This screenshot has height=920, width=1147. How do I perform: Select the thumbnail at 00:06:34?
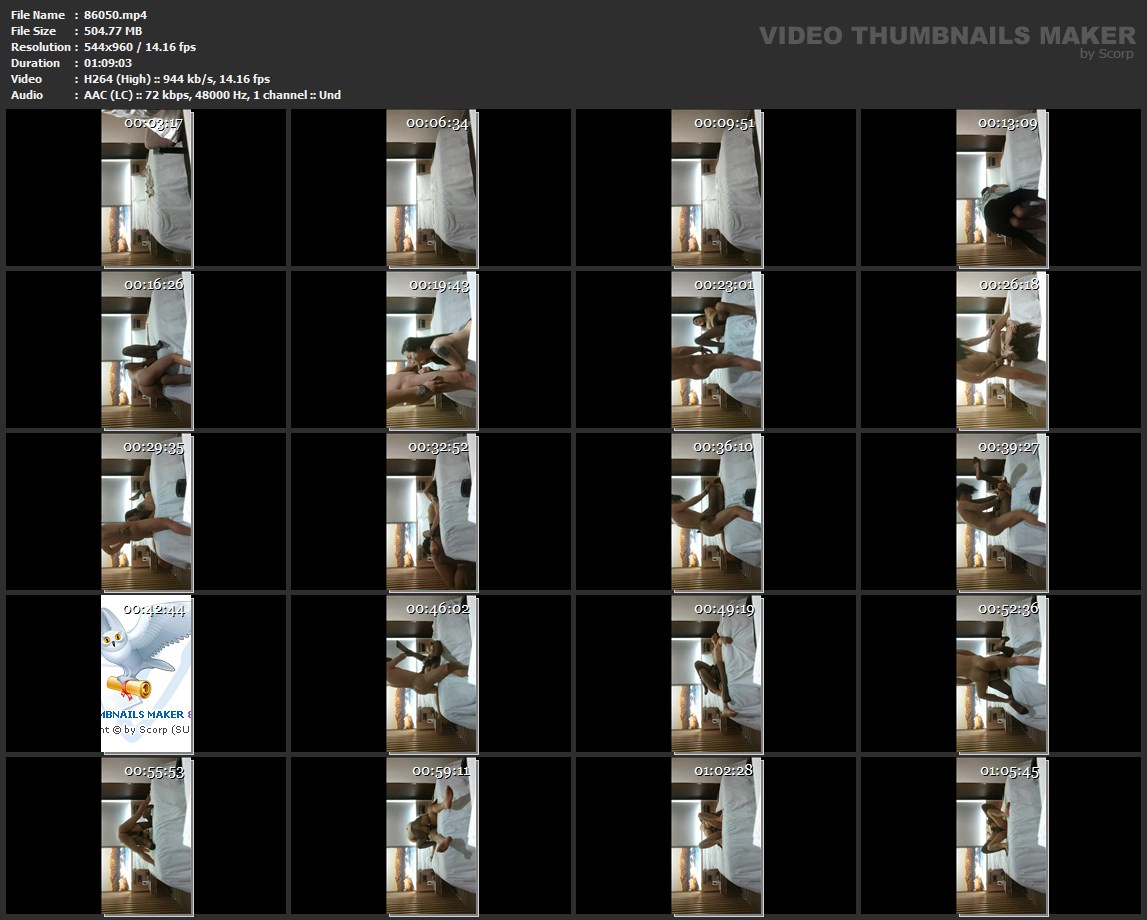pos(432,188)
